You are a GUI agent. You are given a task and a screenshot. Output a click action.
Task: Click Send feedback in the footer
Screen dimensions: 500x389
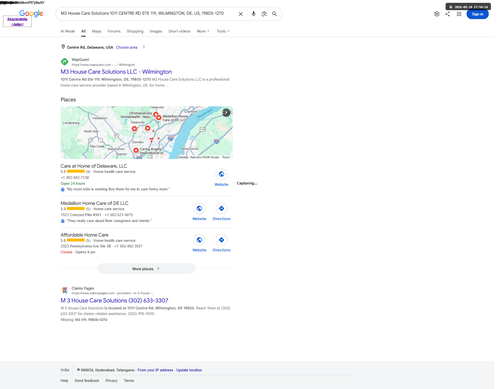tap(87, 381)
